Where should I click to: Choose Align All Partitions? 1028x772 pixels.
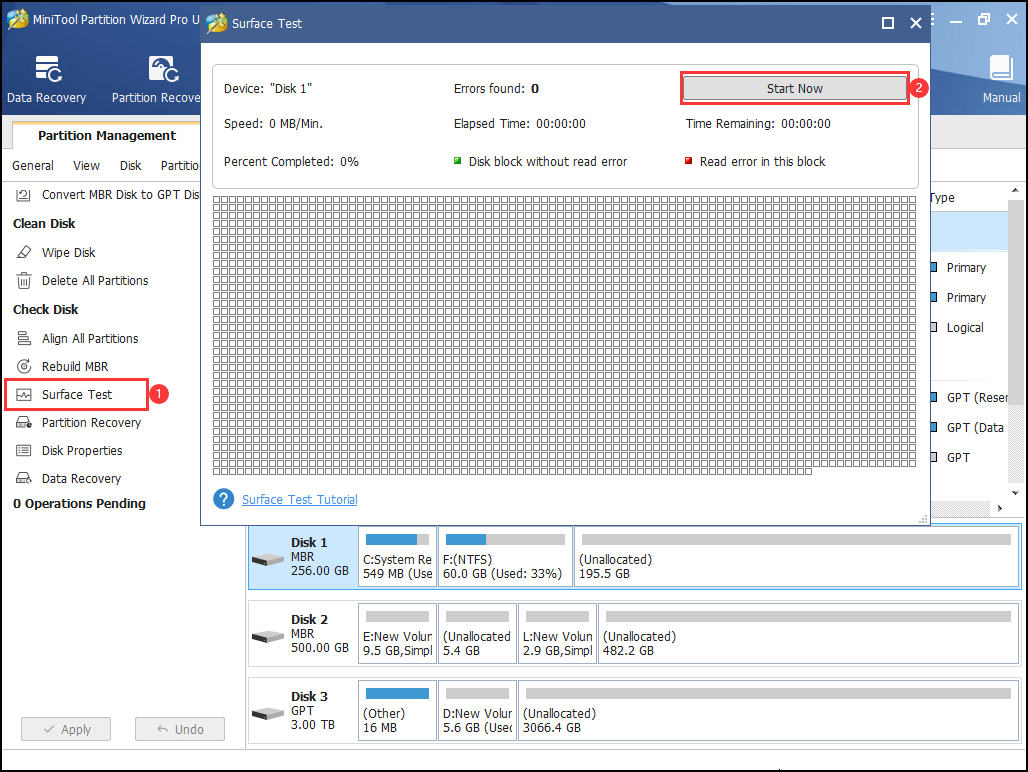pyautogui.click(x=90, y=338)
